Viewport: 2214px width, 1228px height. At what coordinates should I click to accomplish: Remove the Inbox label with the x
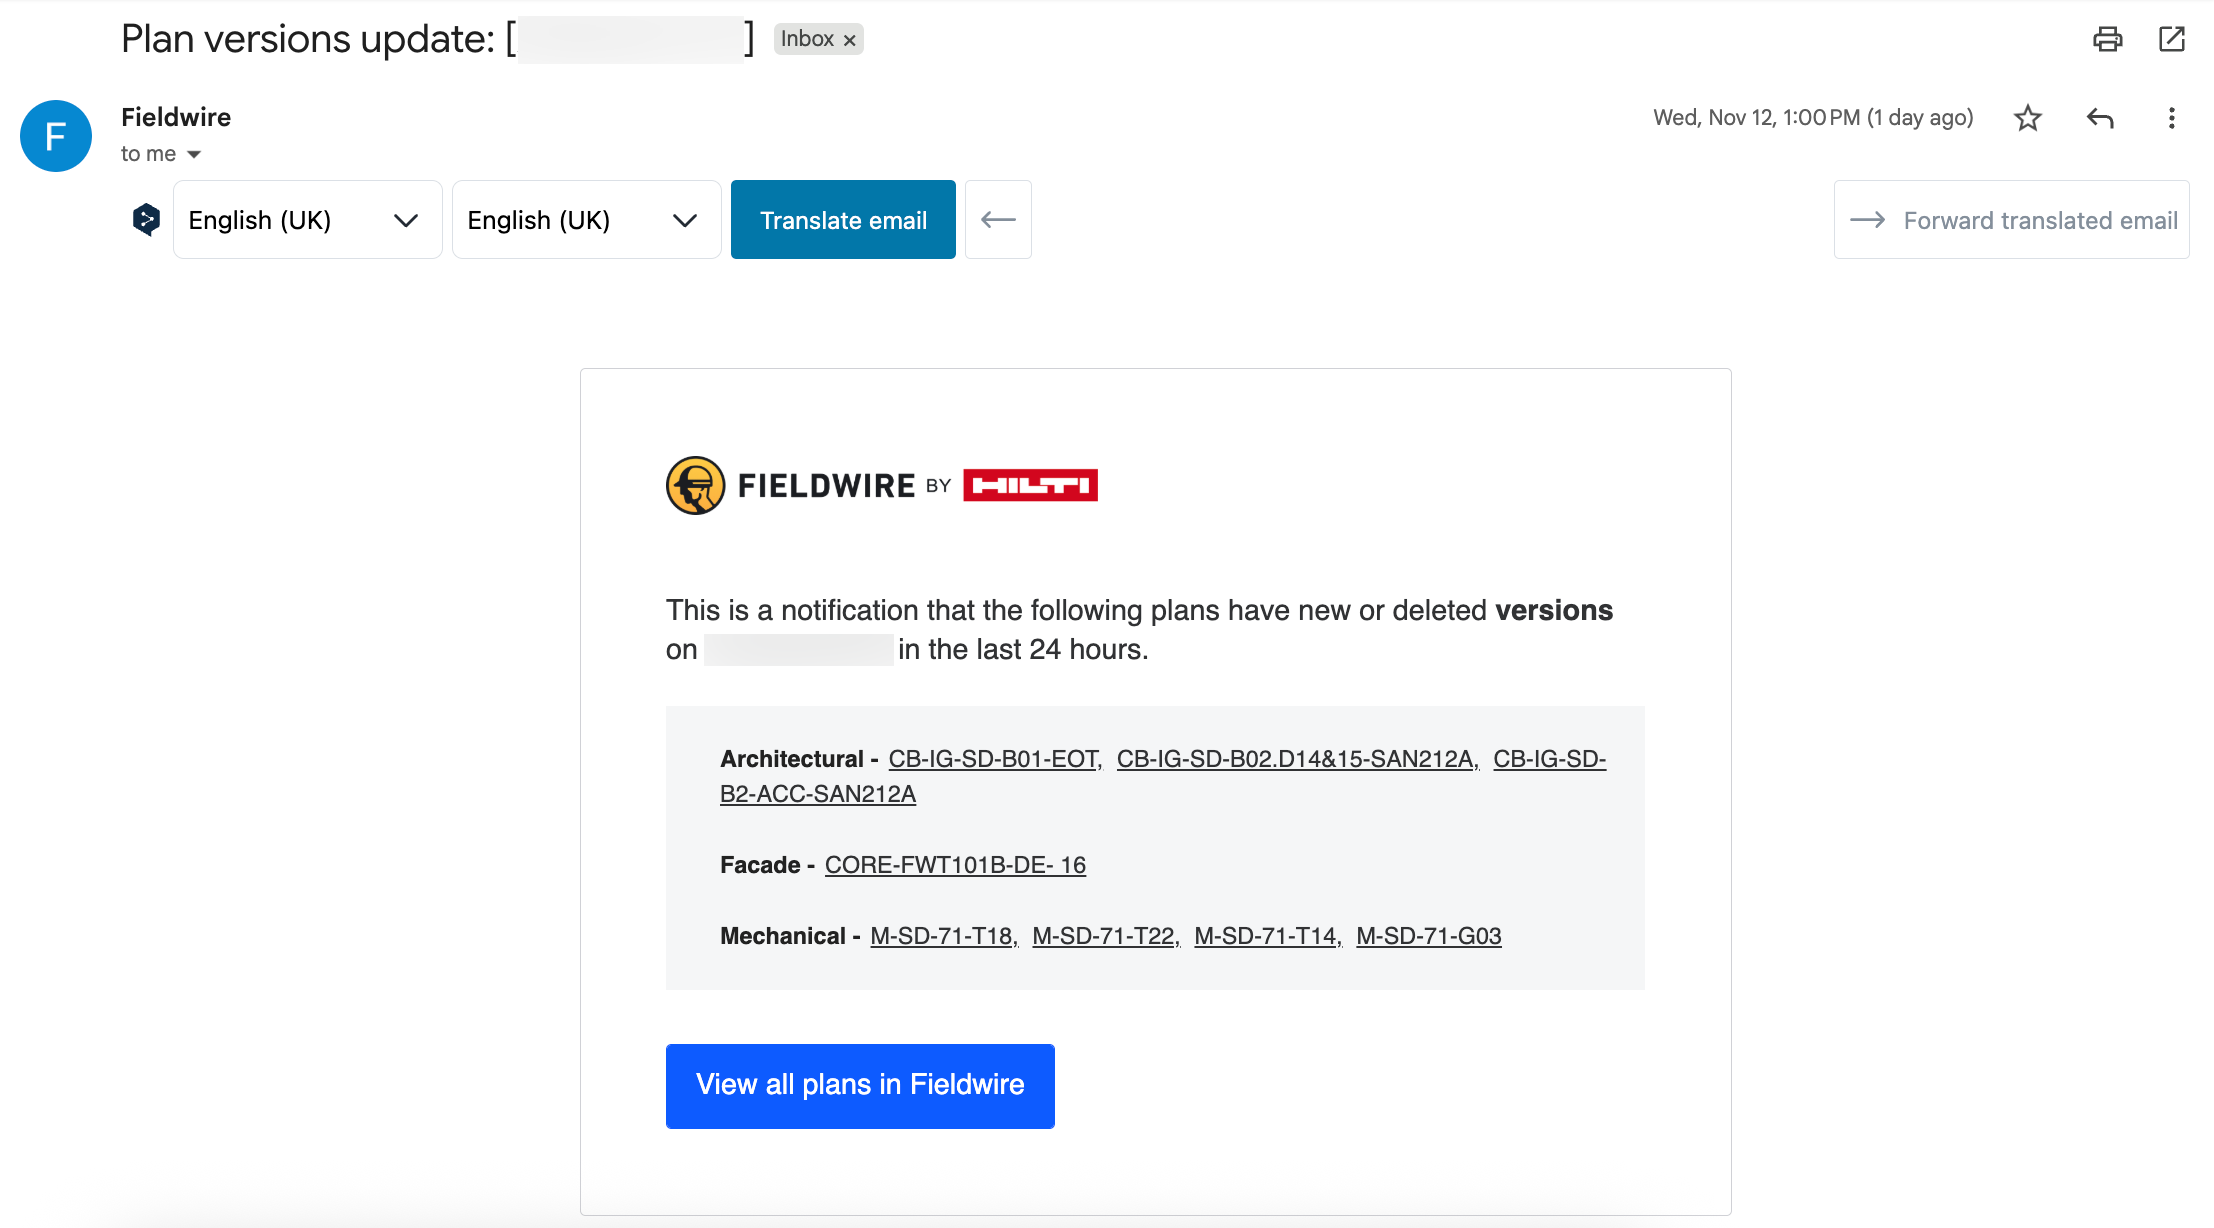(850, 40)
